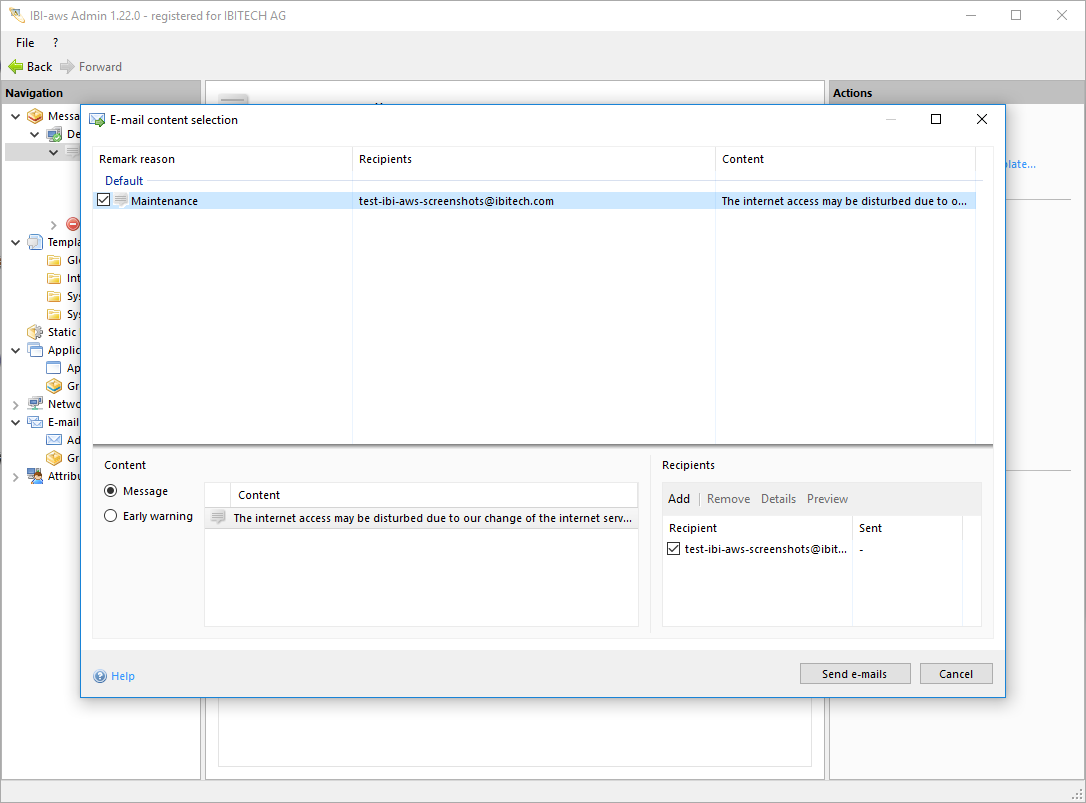Click the Help question mark icon
The width and height of the screenshot is (1086, 803).
(x=100, y=676)
